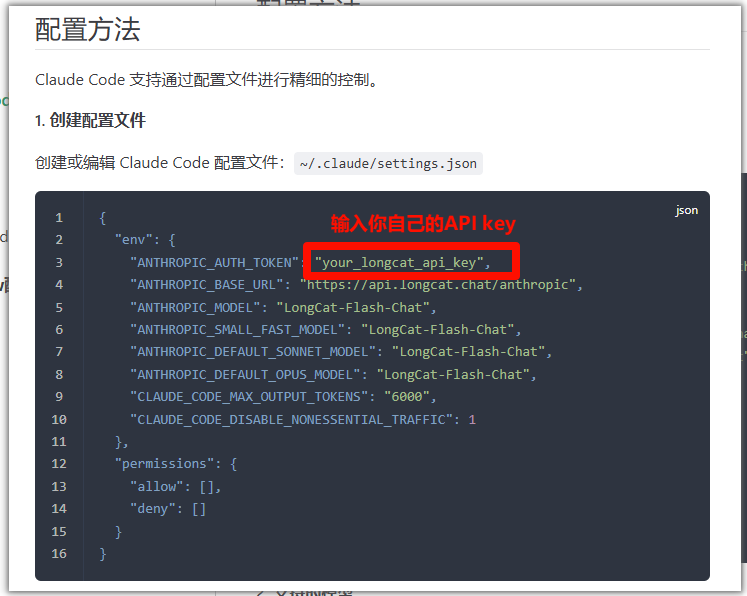Click the "ANTHROPIC_DEFAULT_OPUS_MODEL" key
Image resolution: width=747 pixels, height=596 pixels.
[x=245, y=374]
